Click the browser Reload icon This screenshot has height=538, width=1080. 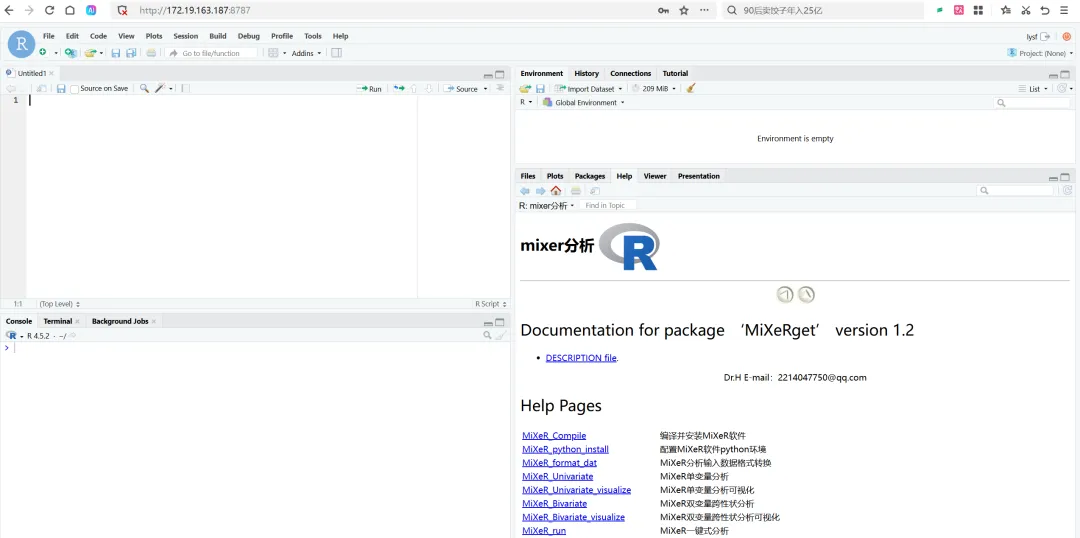click(x=50, y=10)
